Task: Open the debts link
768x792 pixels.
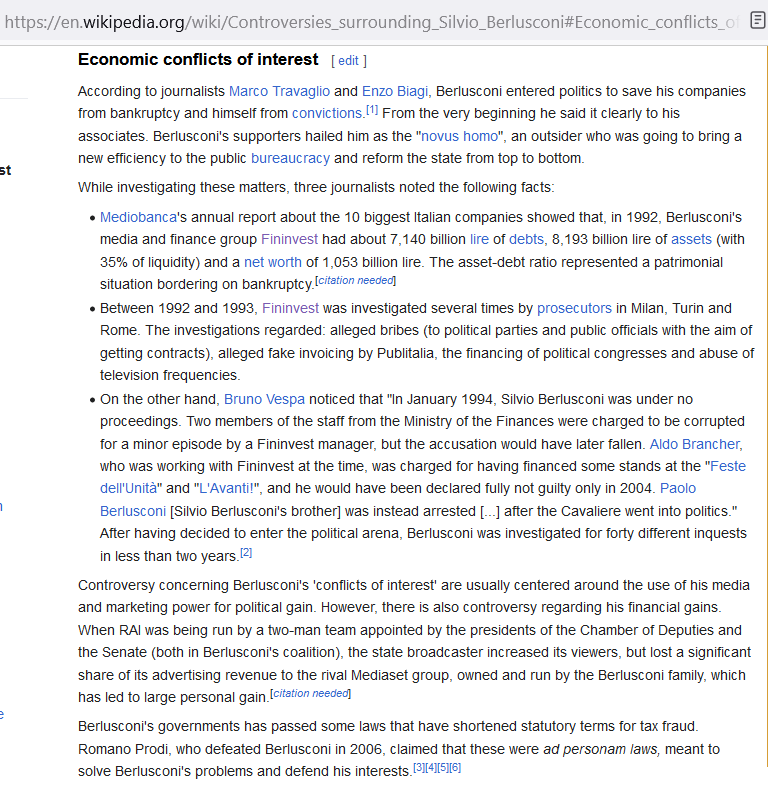Action: [x=526, y=239]
